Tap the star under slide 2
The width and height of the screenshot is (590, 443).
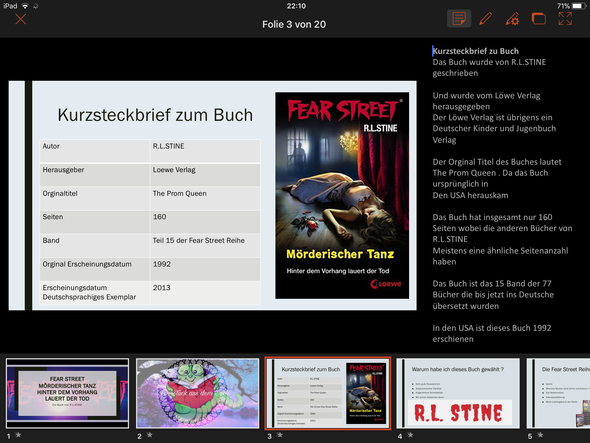(149, 435)
